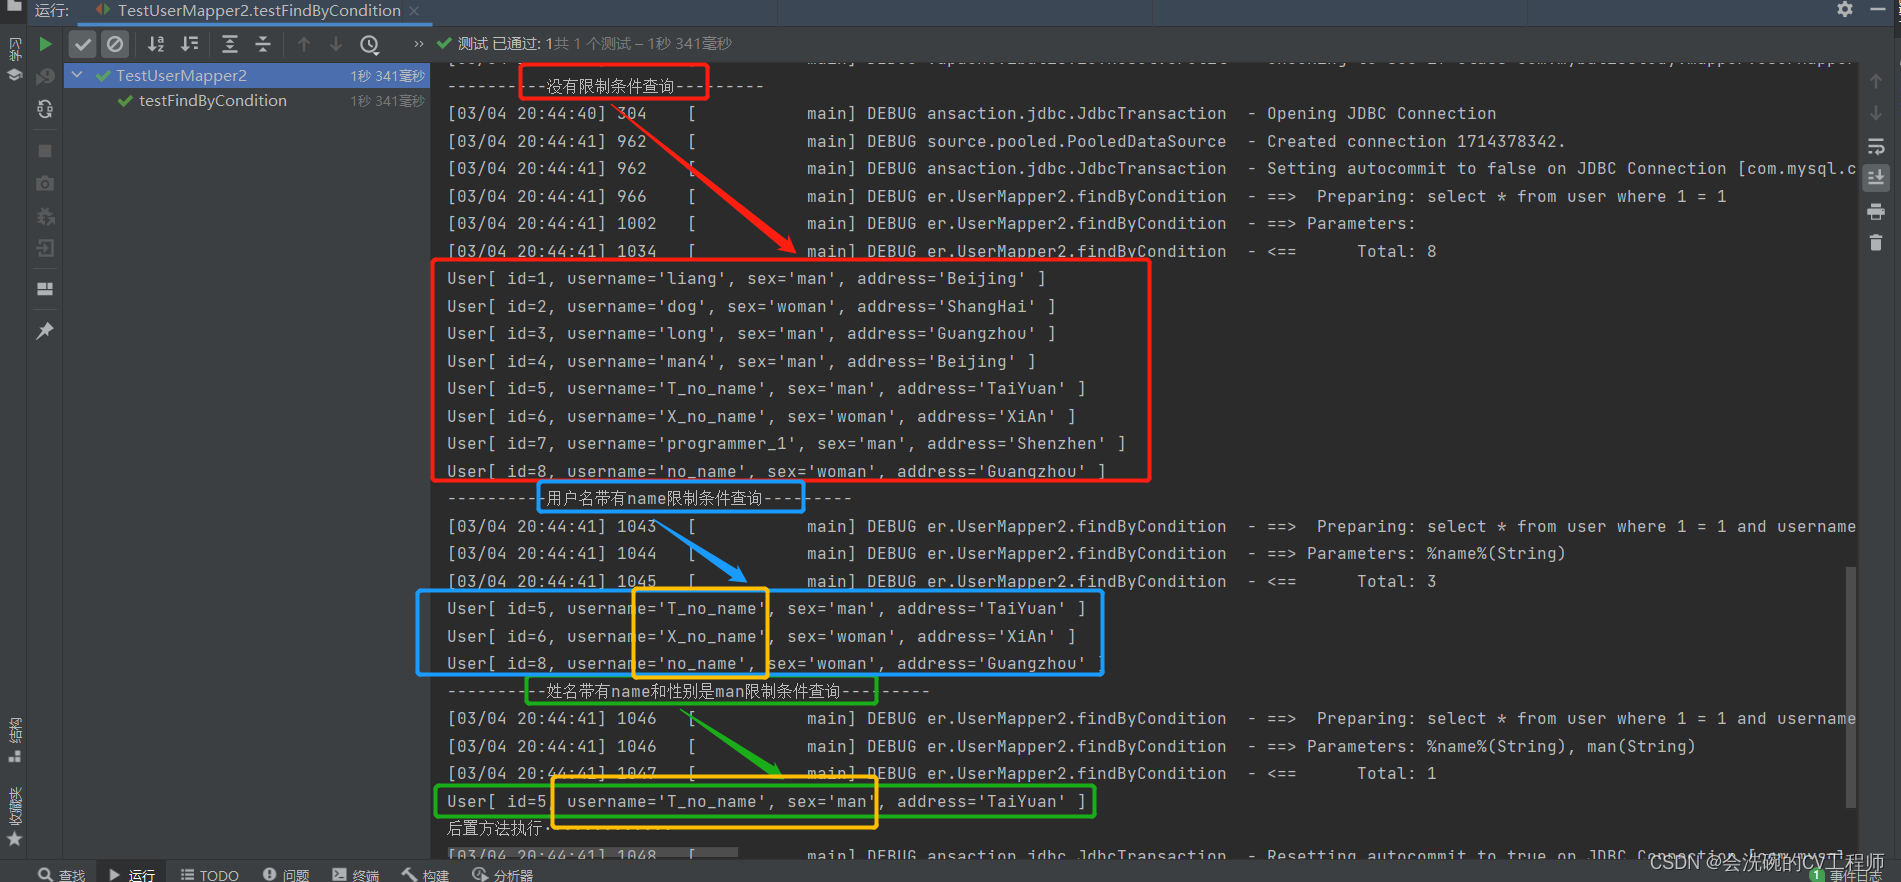1901x882 pixels.
Task: Hide the run tool window
Action: [1878, 9]
